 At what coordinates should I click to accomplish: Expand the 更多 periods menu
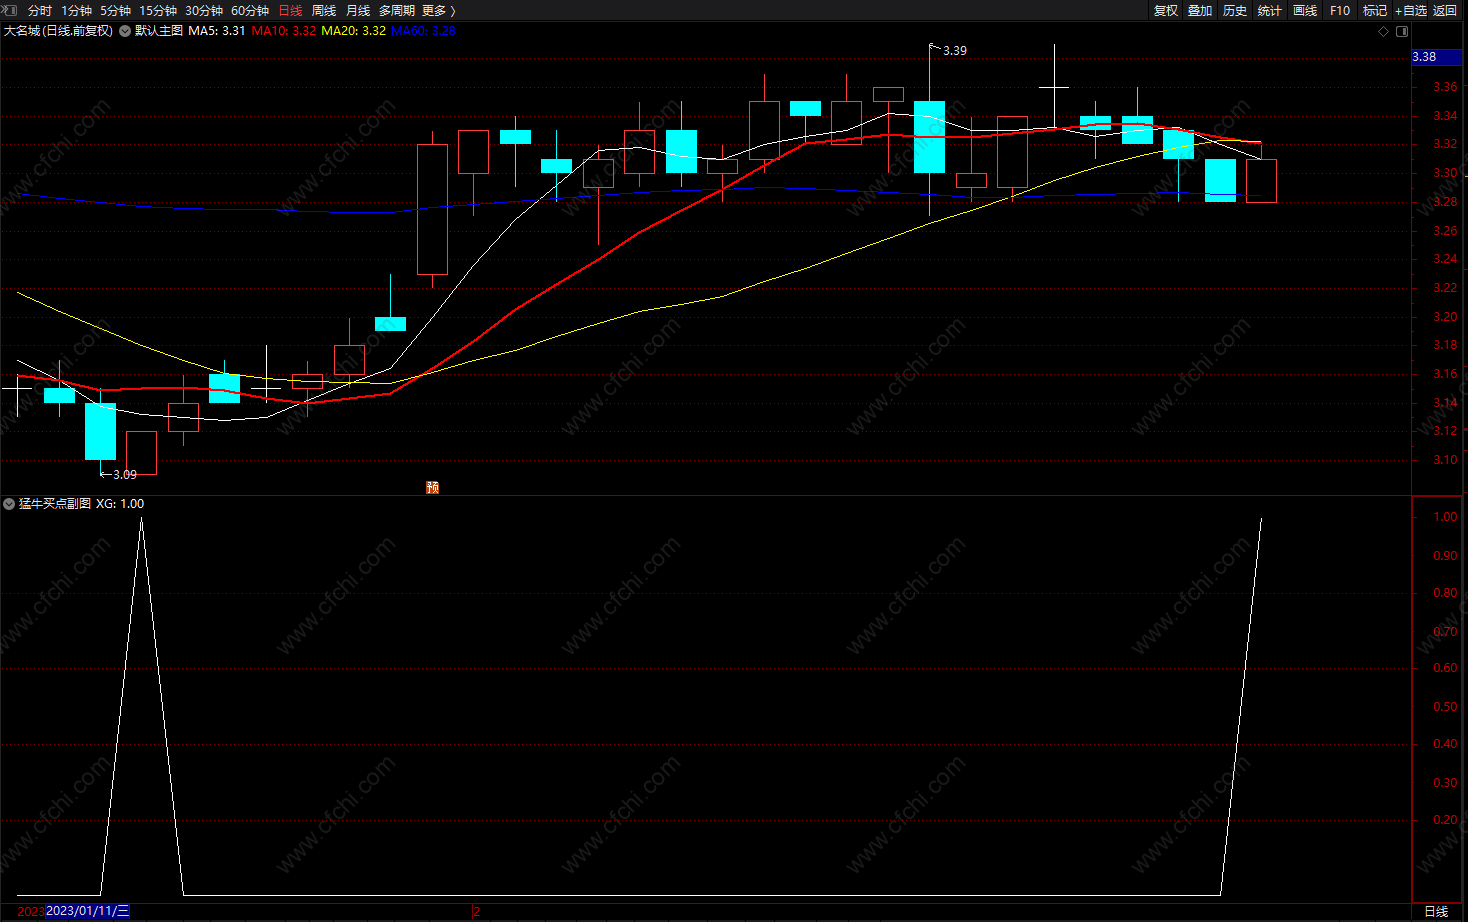(438, 10)
